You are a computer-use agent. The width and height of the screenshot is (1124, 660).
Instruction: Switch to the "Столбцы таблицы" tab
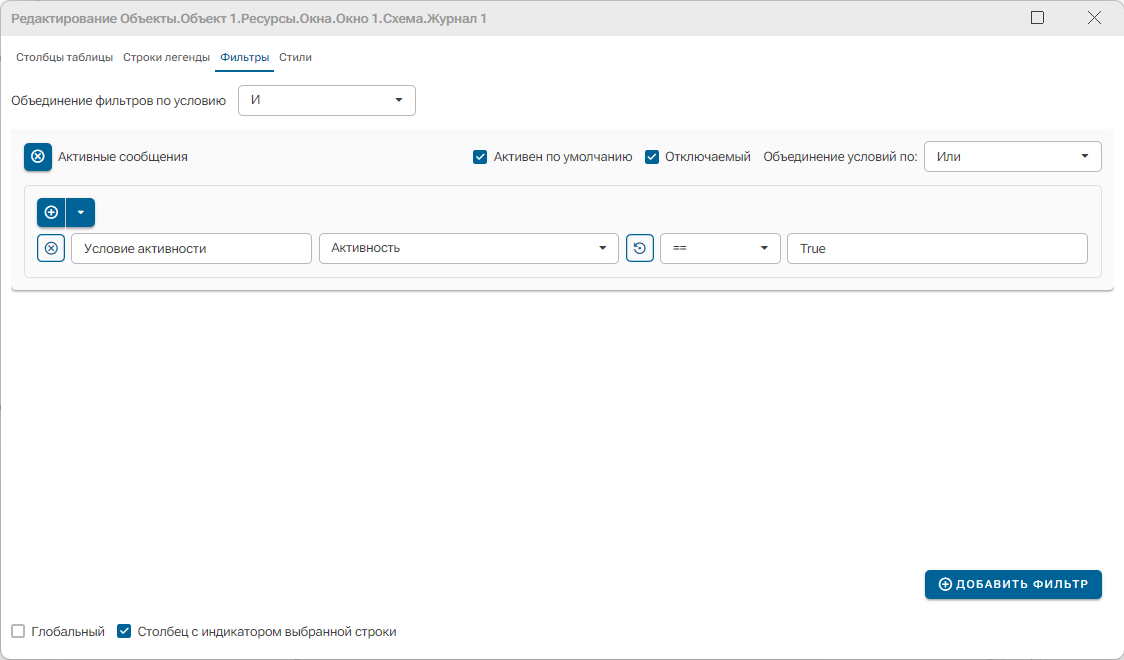[x=65, y=57]
